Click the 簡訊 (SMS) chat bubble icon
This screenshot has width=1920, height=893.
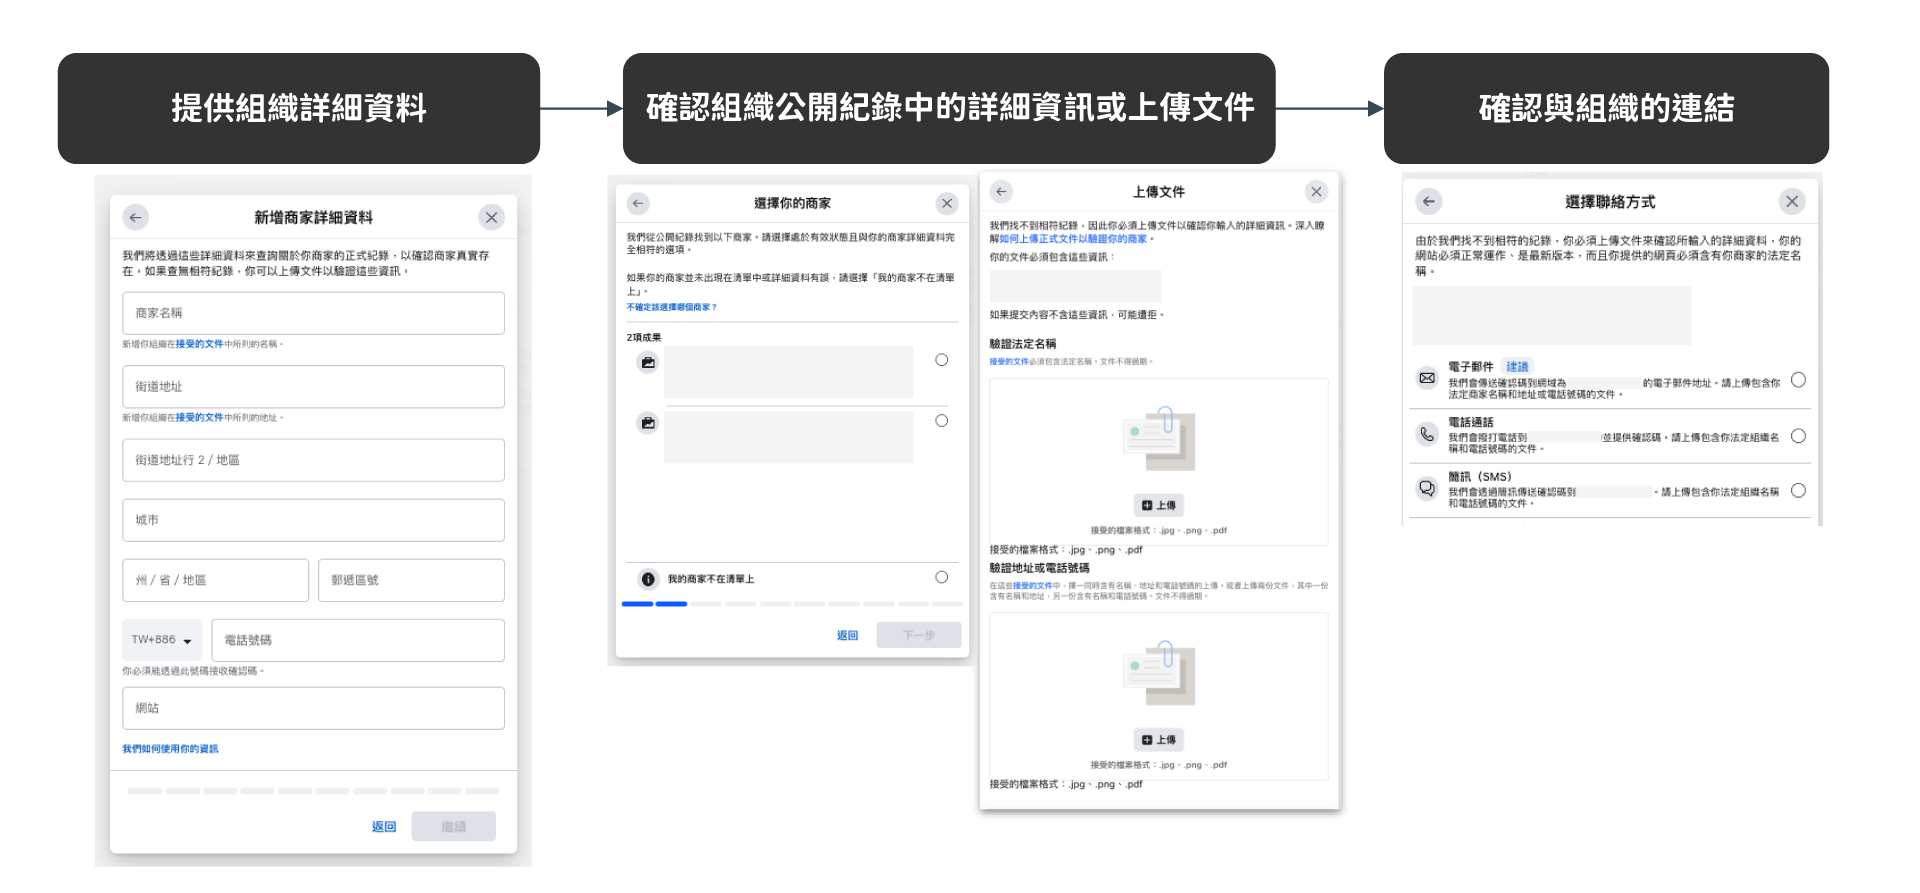click(1427, 489)
